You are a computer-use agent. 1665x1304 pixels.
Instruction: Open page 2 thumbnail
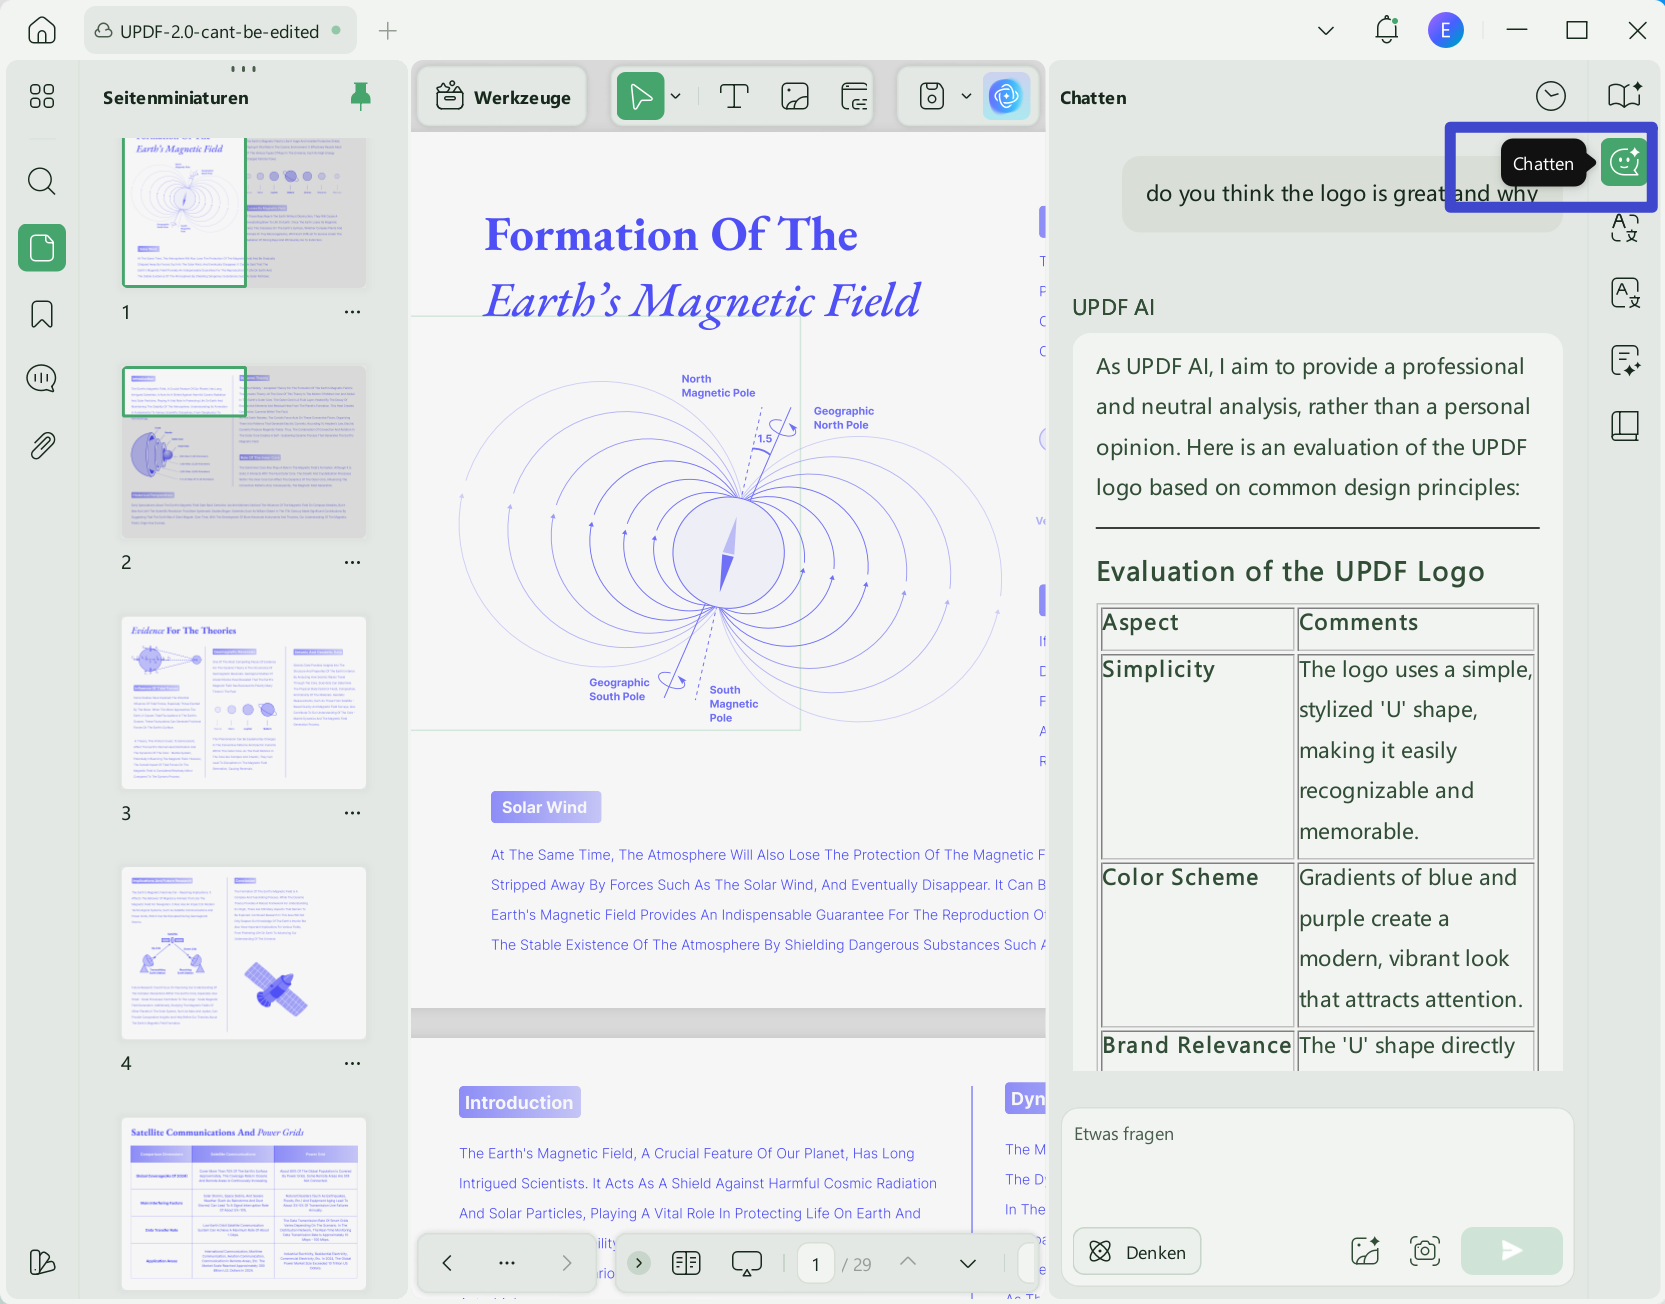244,452
